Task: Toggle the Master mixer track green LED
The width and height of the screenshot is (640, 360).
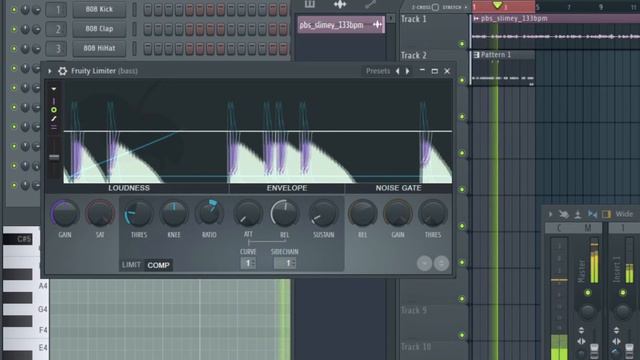Action: pos(588,293)
